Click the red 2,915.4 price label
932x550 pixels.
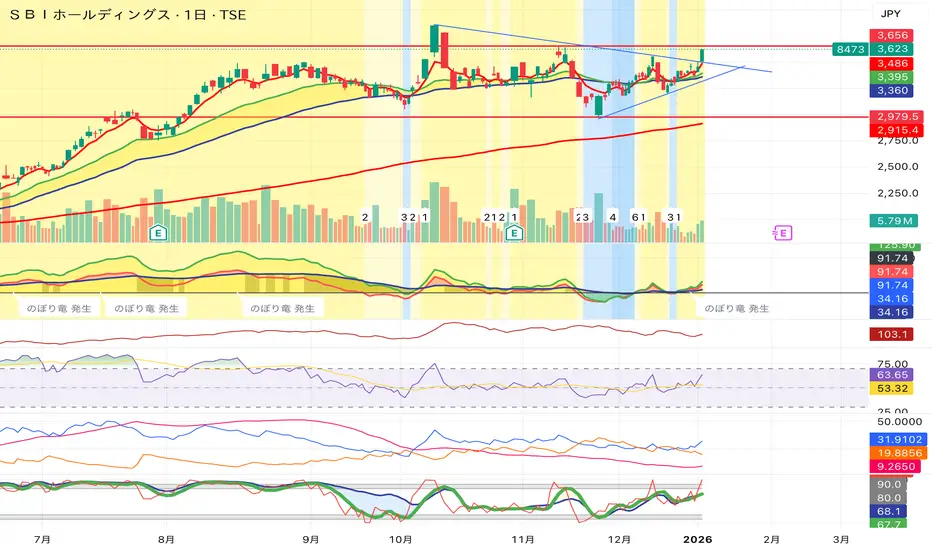pyautogui.click(x=896, y=130)
